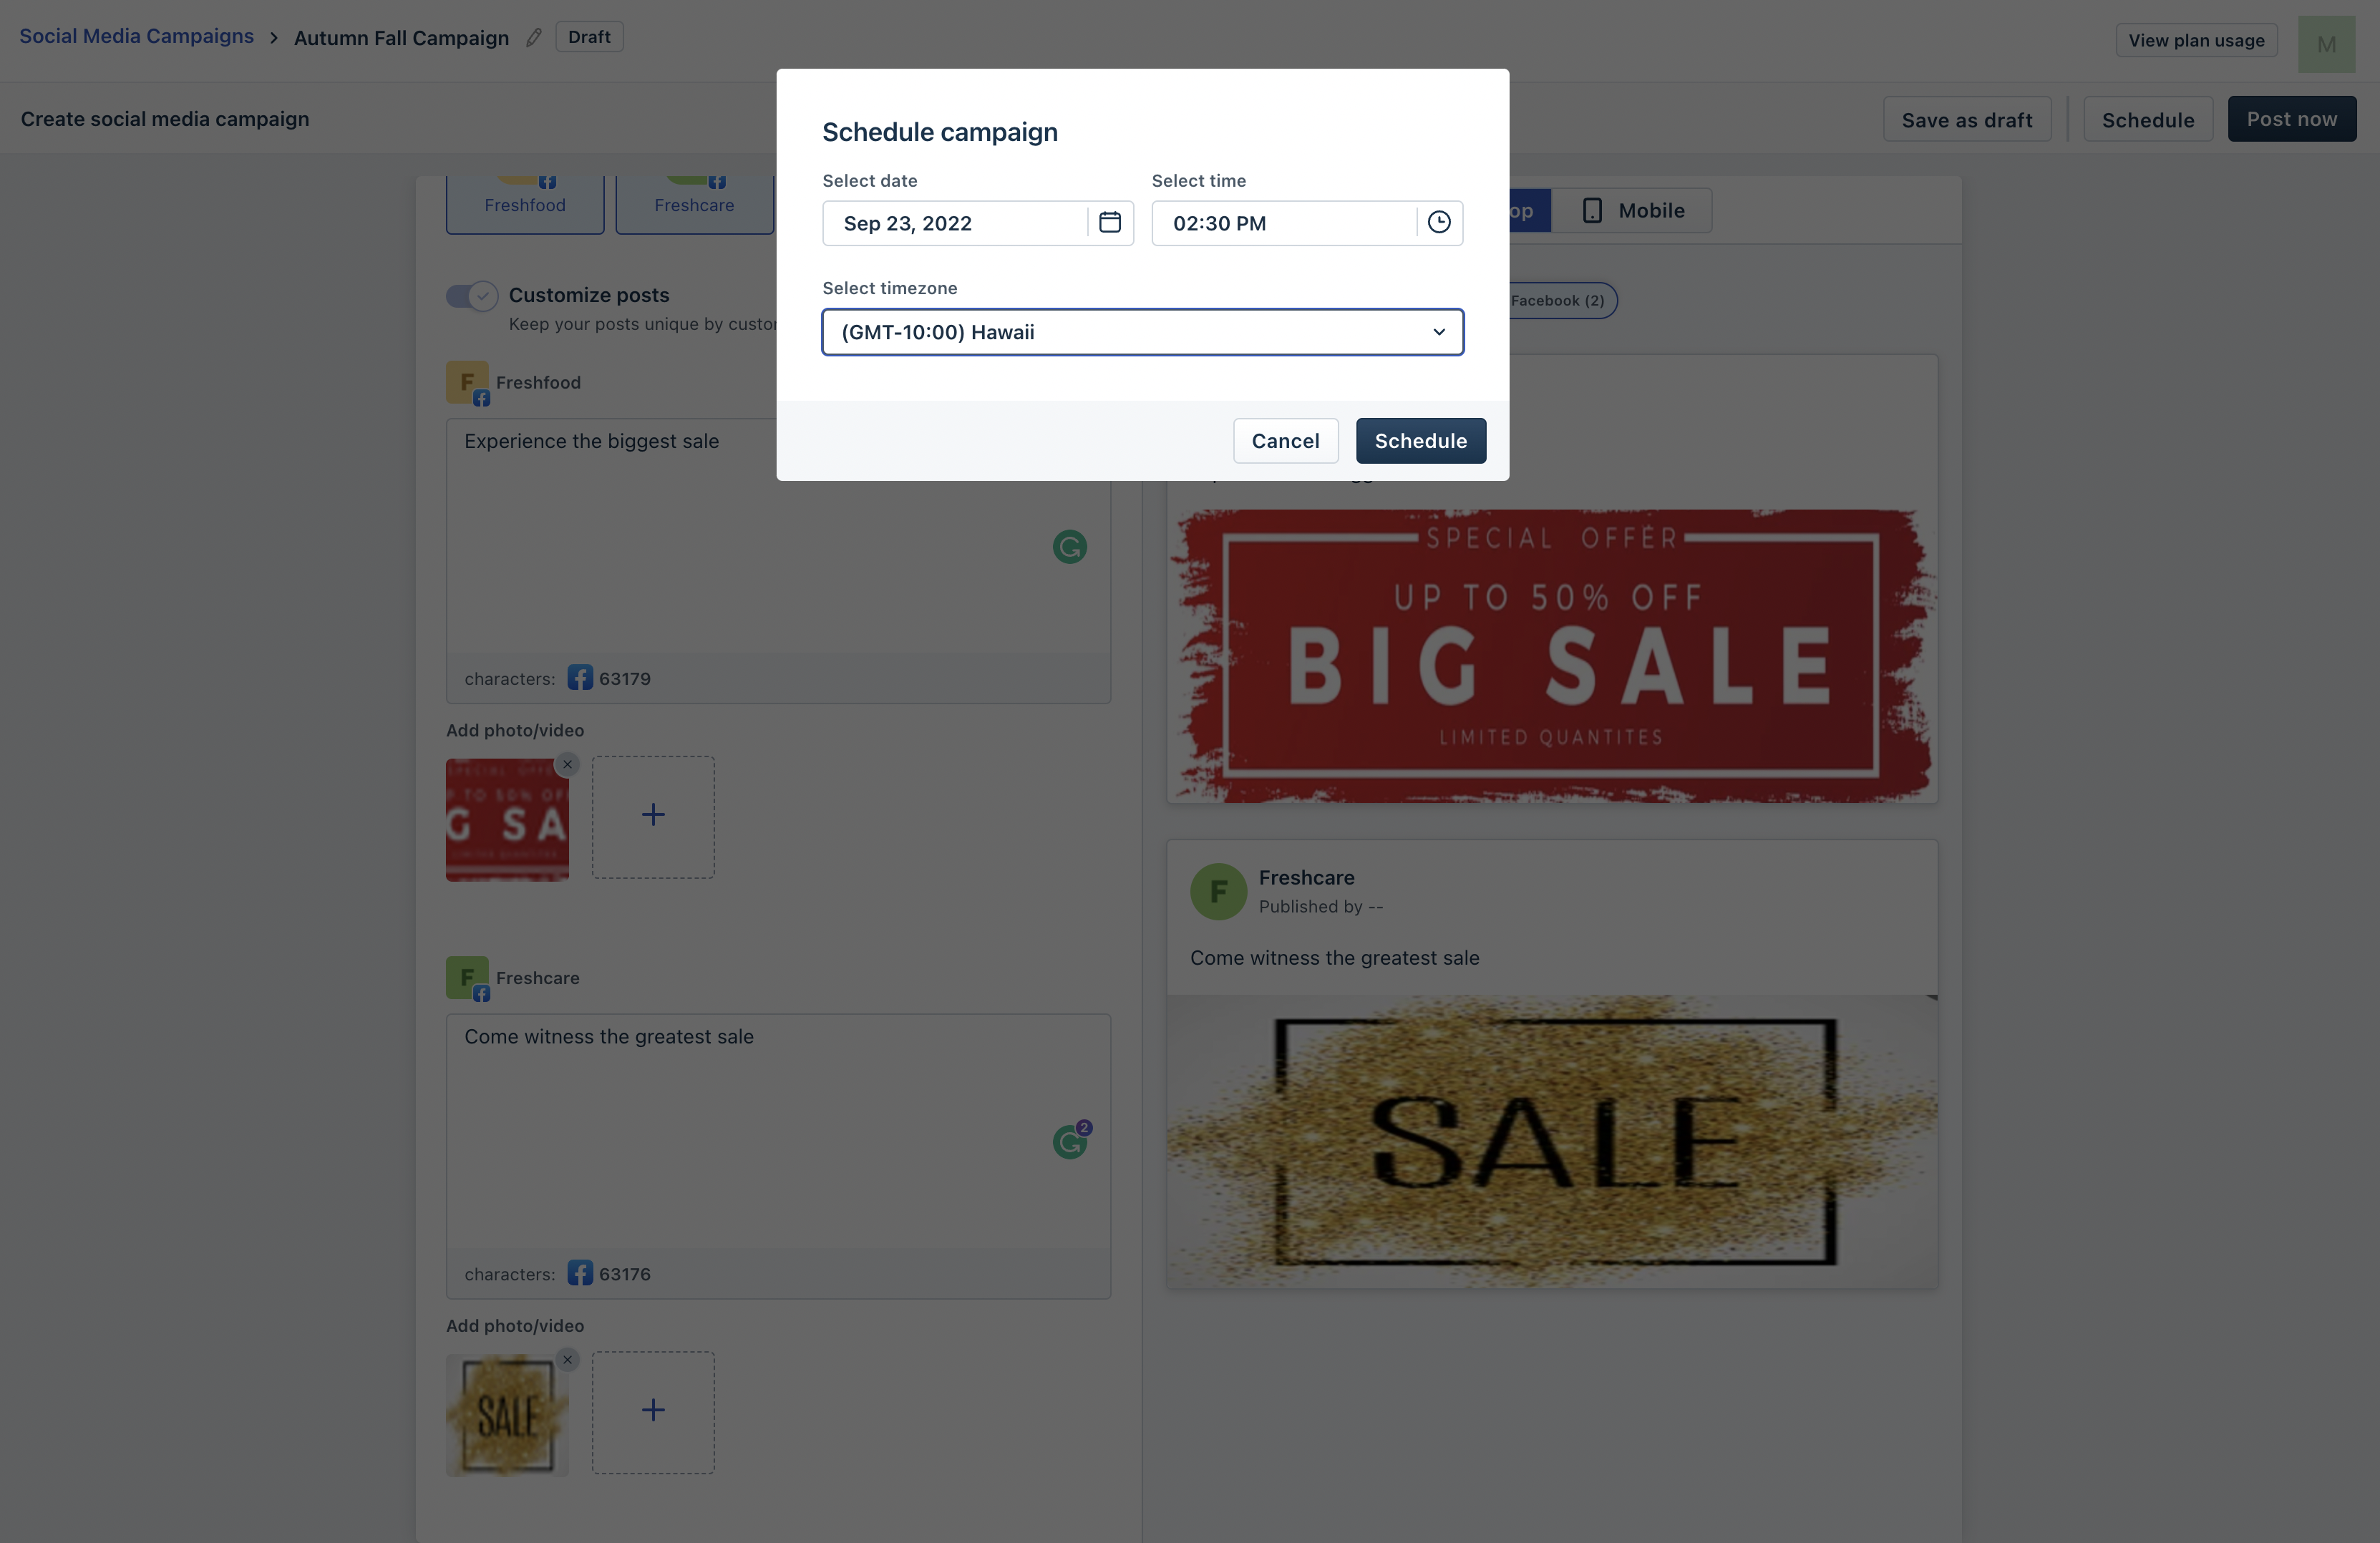Click Grammarly icon in Freshcare post
Viewport: 2380px width, 1543px height.
click(x=1070, y=1141)
